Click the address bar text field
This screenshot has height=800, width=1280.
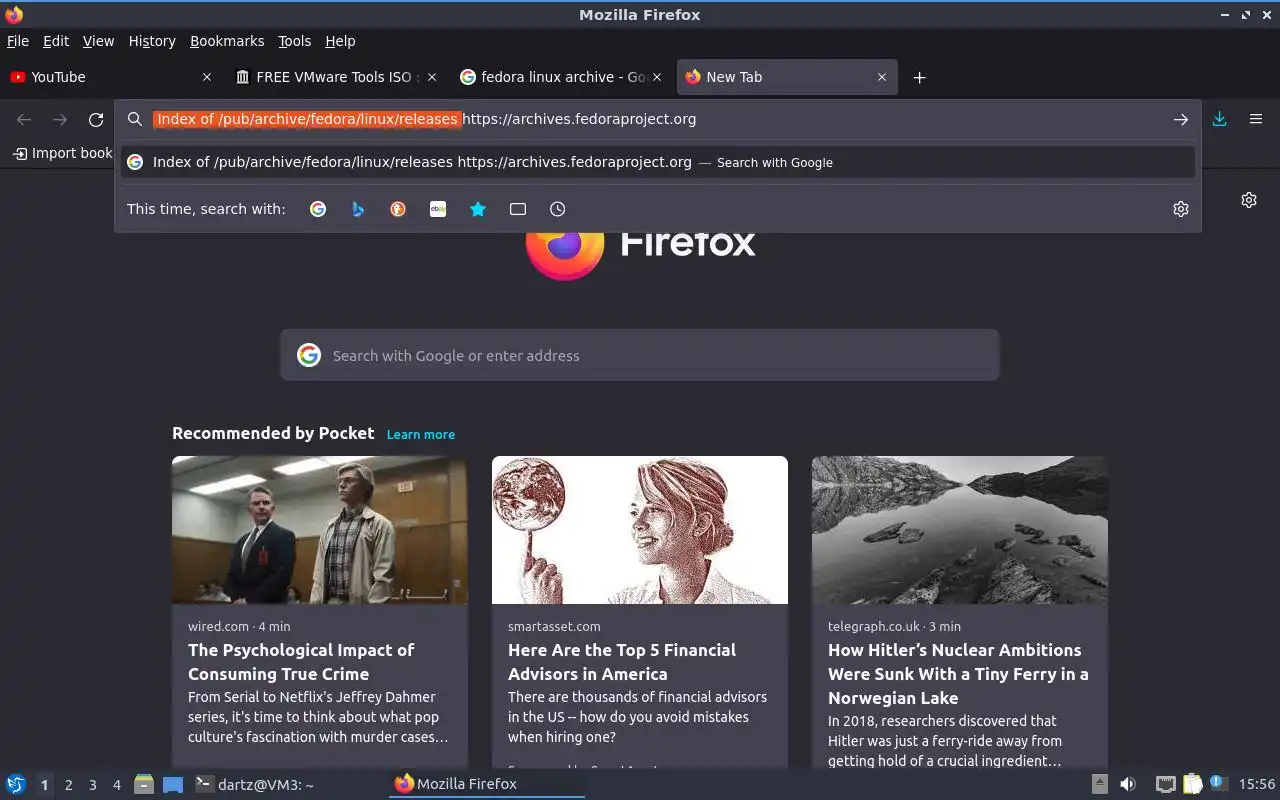click(660, 119)
